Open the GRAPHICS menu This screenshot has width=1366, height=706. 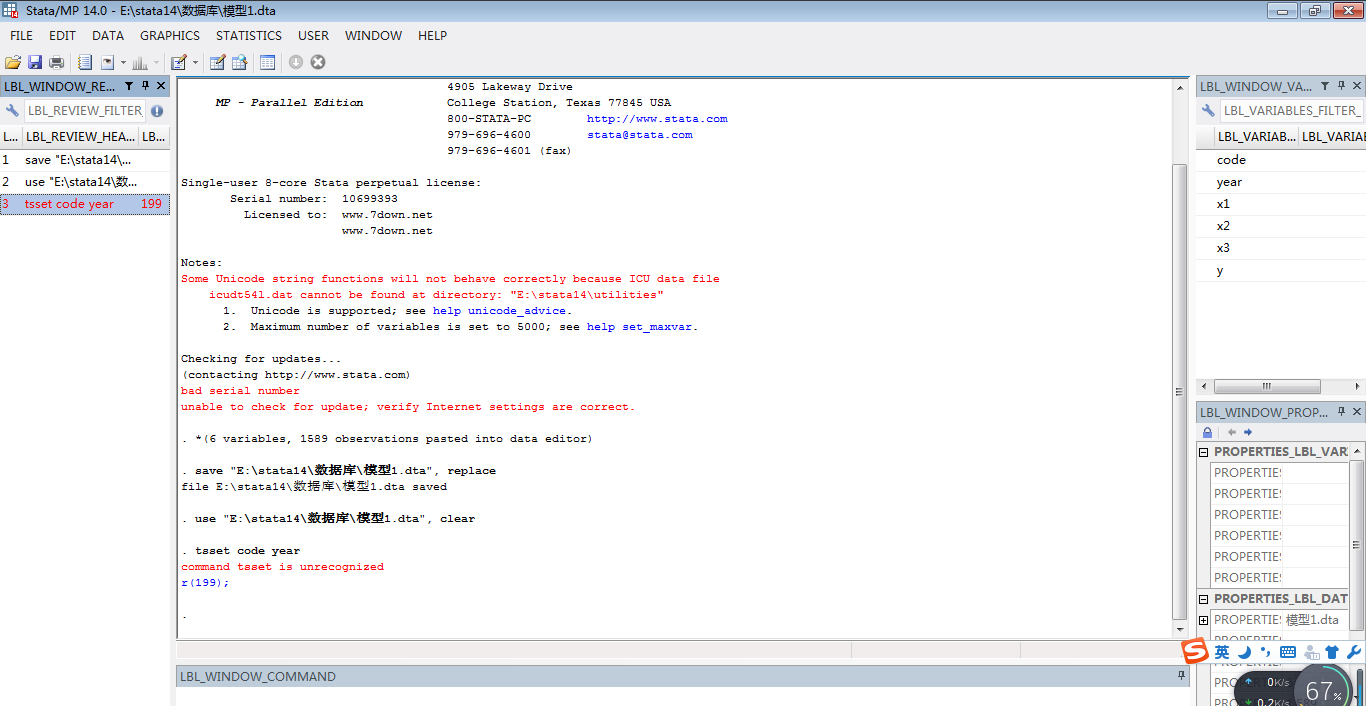click(170, 35)
